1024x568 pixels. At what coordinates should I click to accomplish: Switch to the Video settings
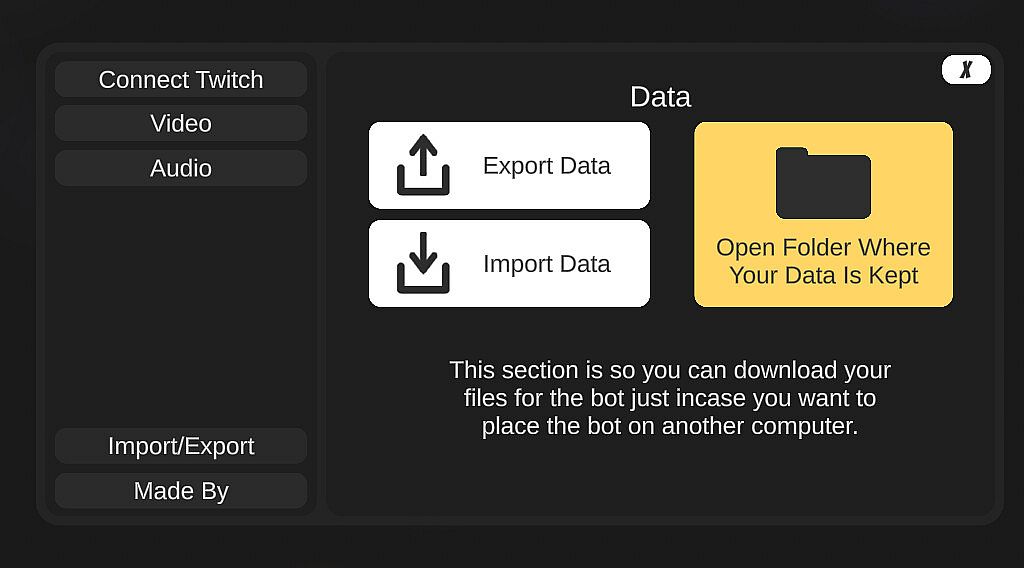point(181,124)
